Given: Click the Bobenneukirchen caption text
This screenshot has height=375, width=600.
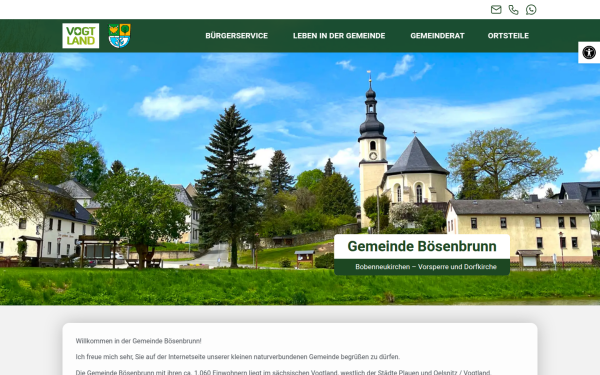Looking at the screenshot, I should pos(426,267).
